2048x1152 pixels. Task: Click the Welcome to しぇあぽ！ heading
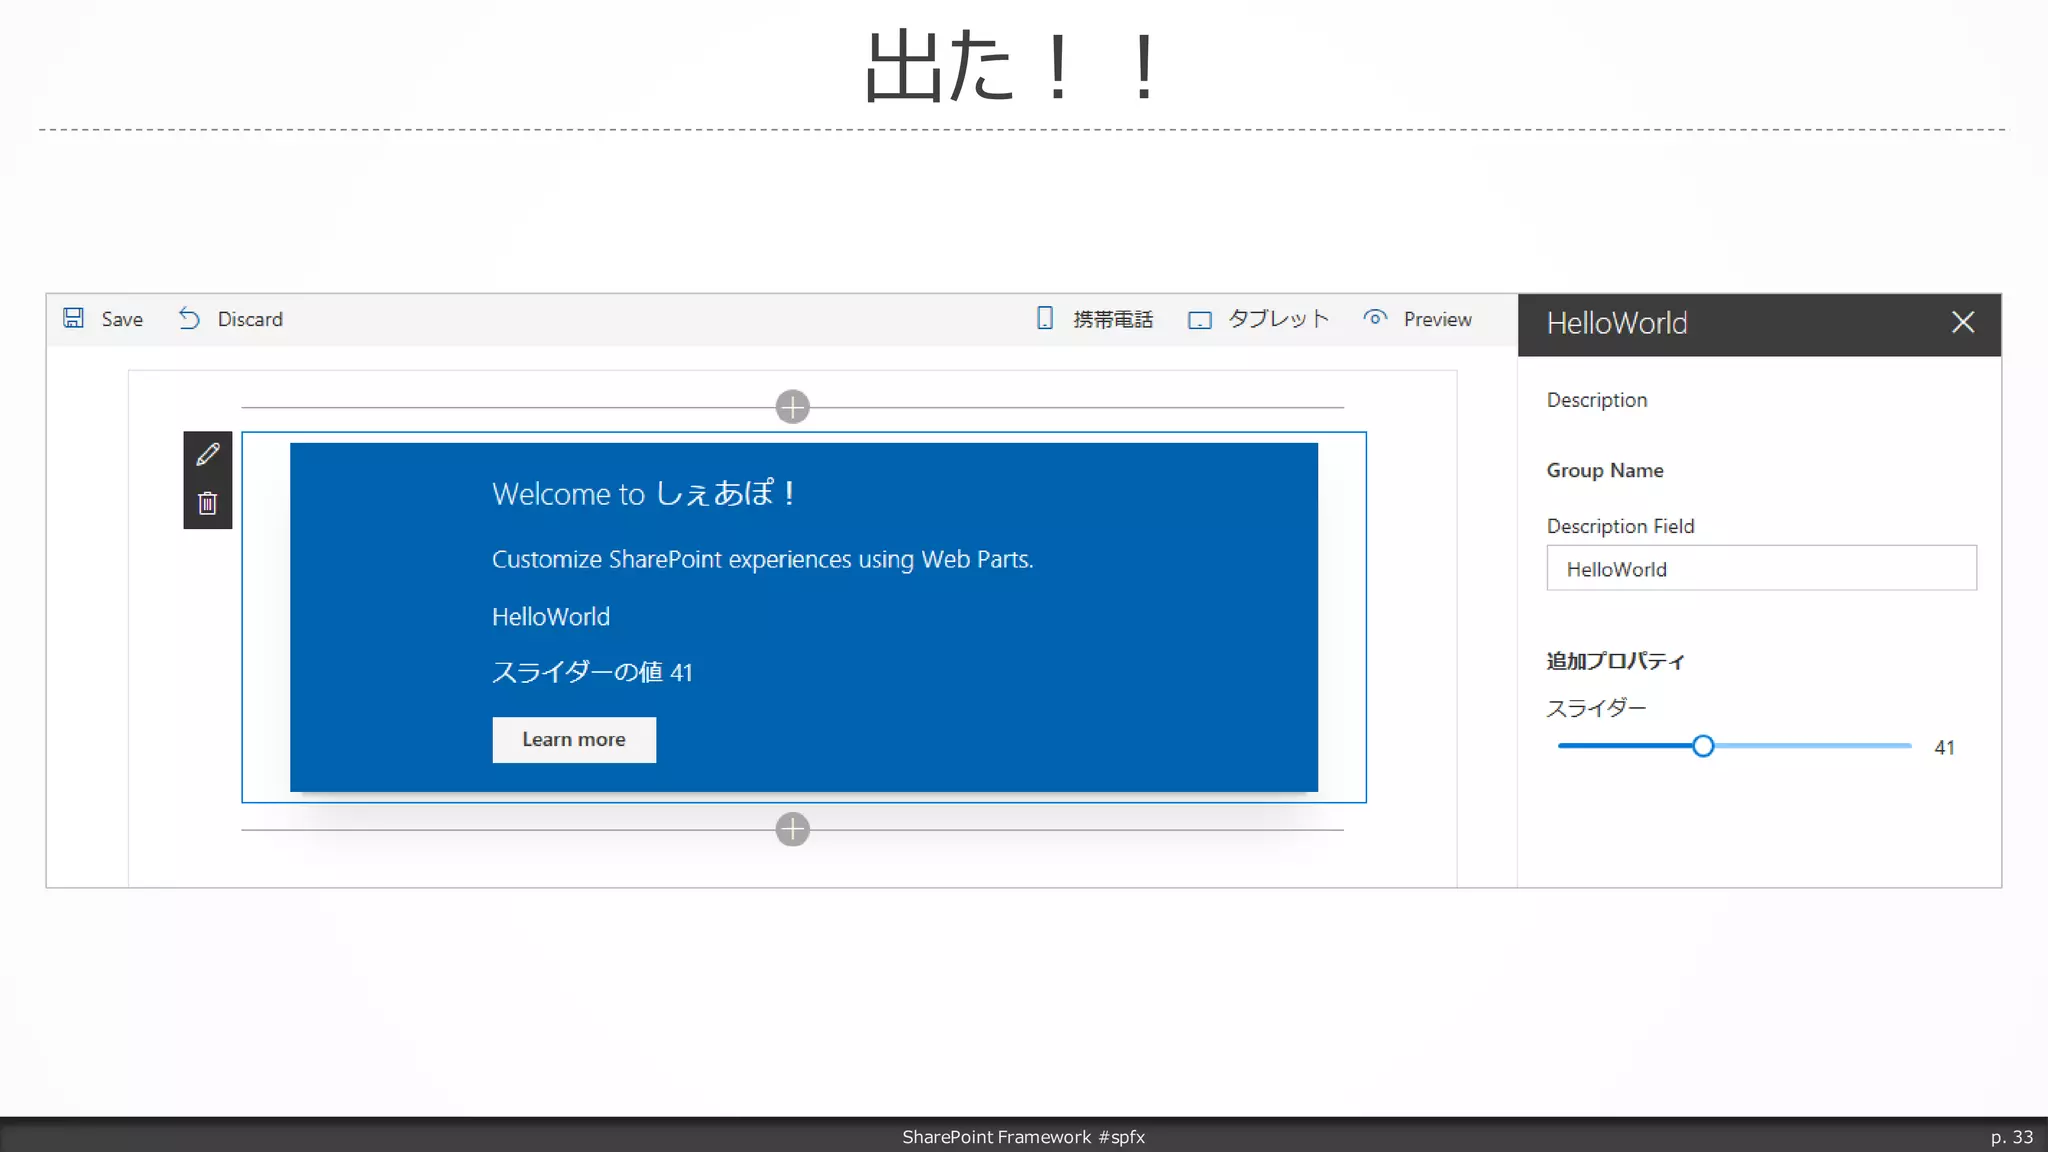click(x=645, y=493)
